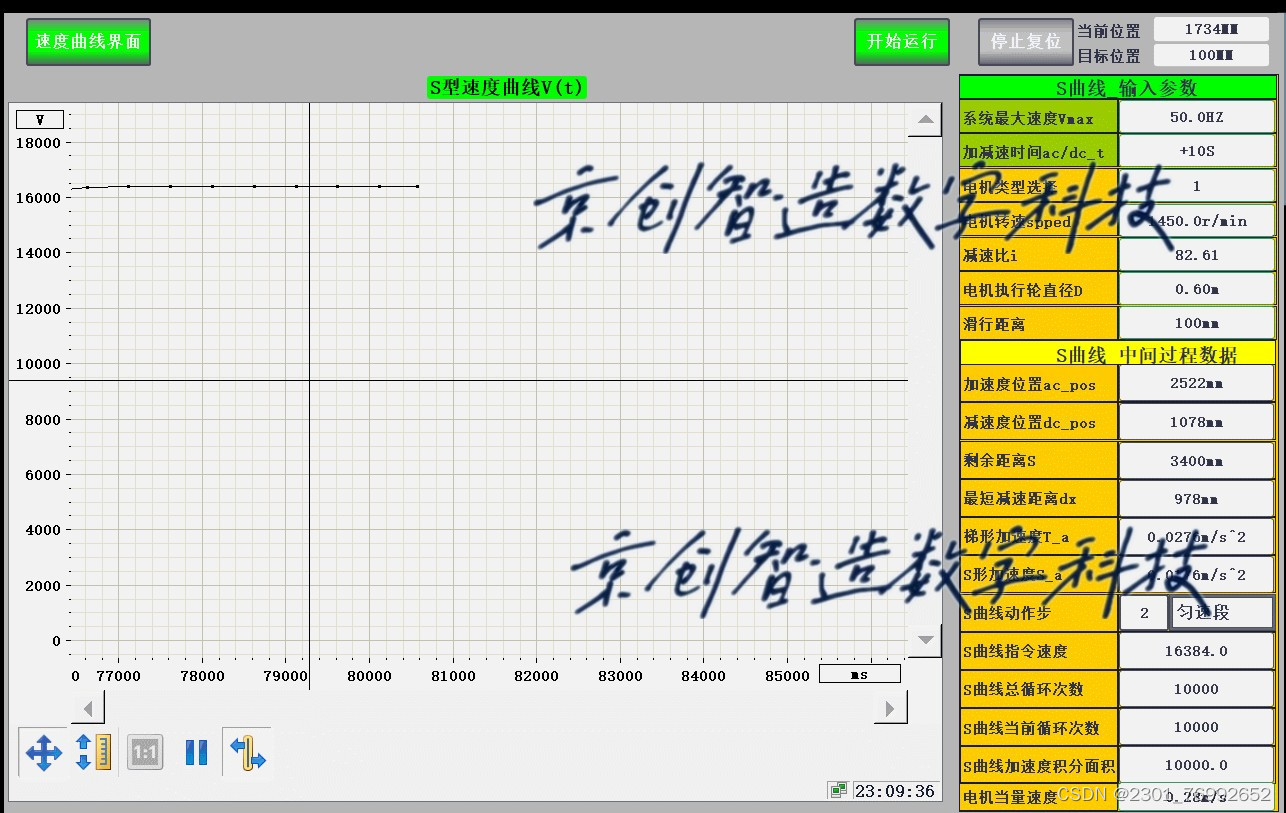Select the vertical zoom ruler icon

[92, 752]
